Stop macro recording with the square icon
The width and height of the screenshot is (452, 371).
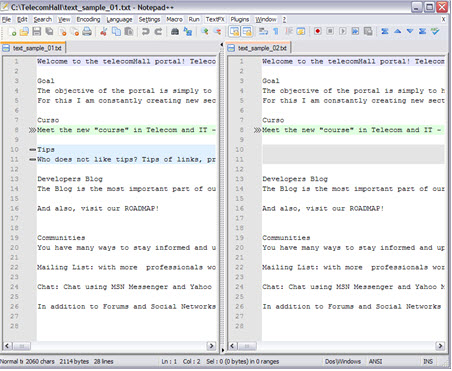[330, 32]
